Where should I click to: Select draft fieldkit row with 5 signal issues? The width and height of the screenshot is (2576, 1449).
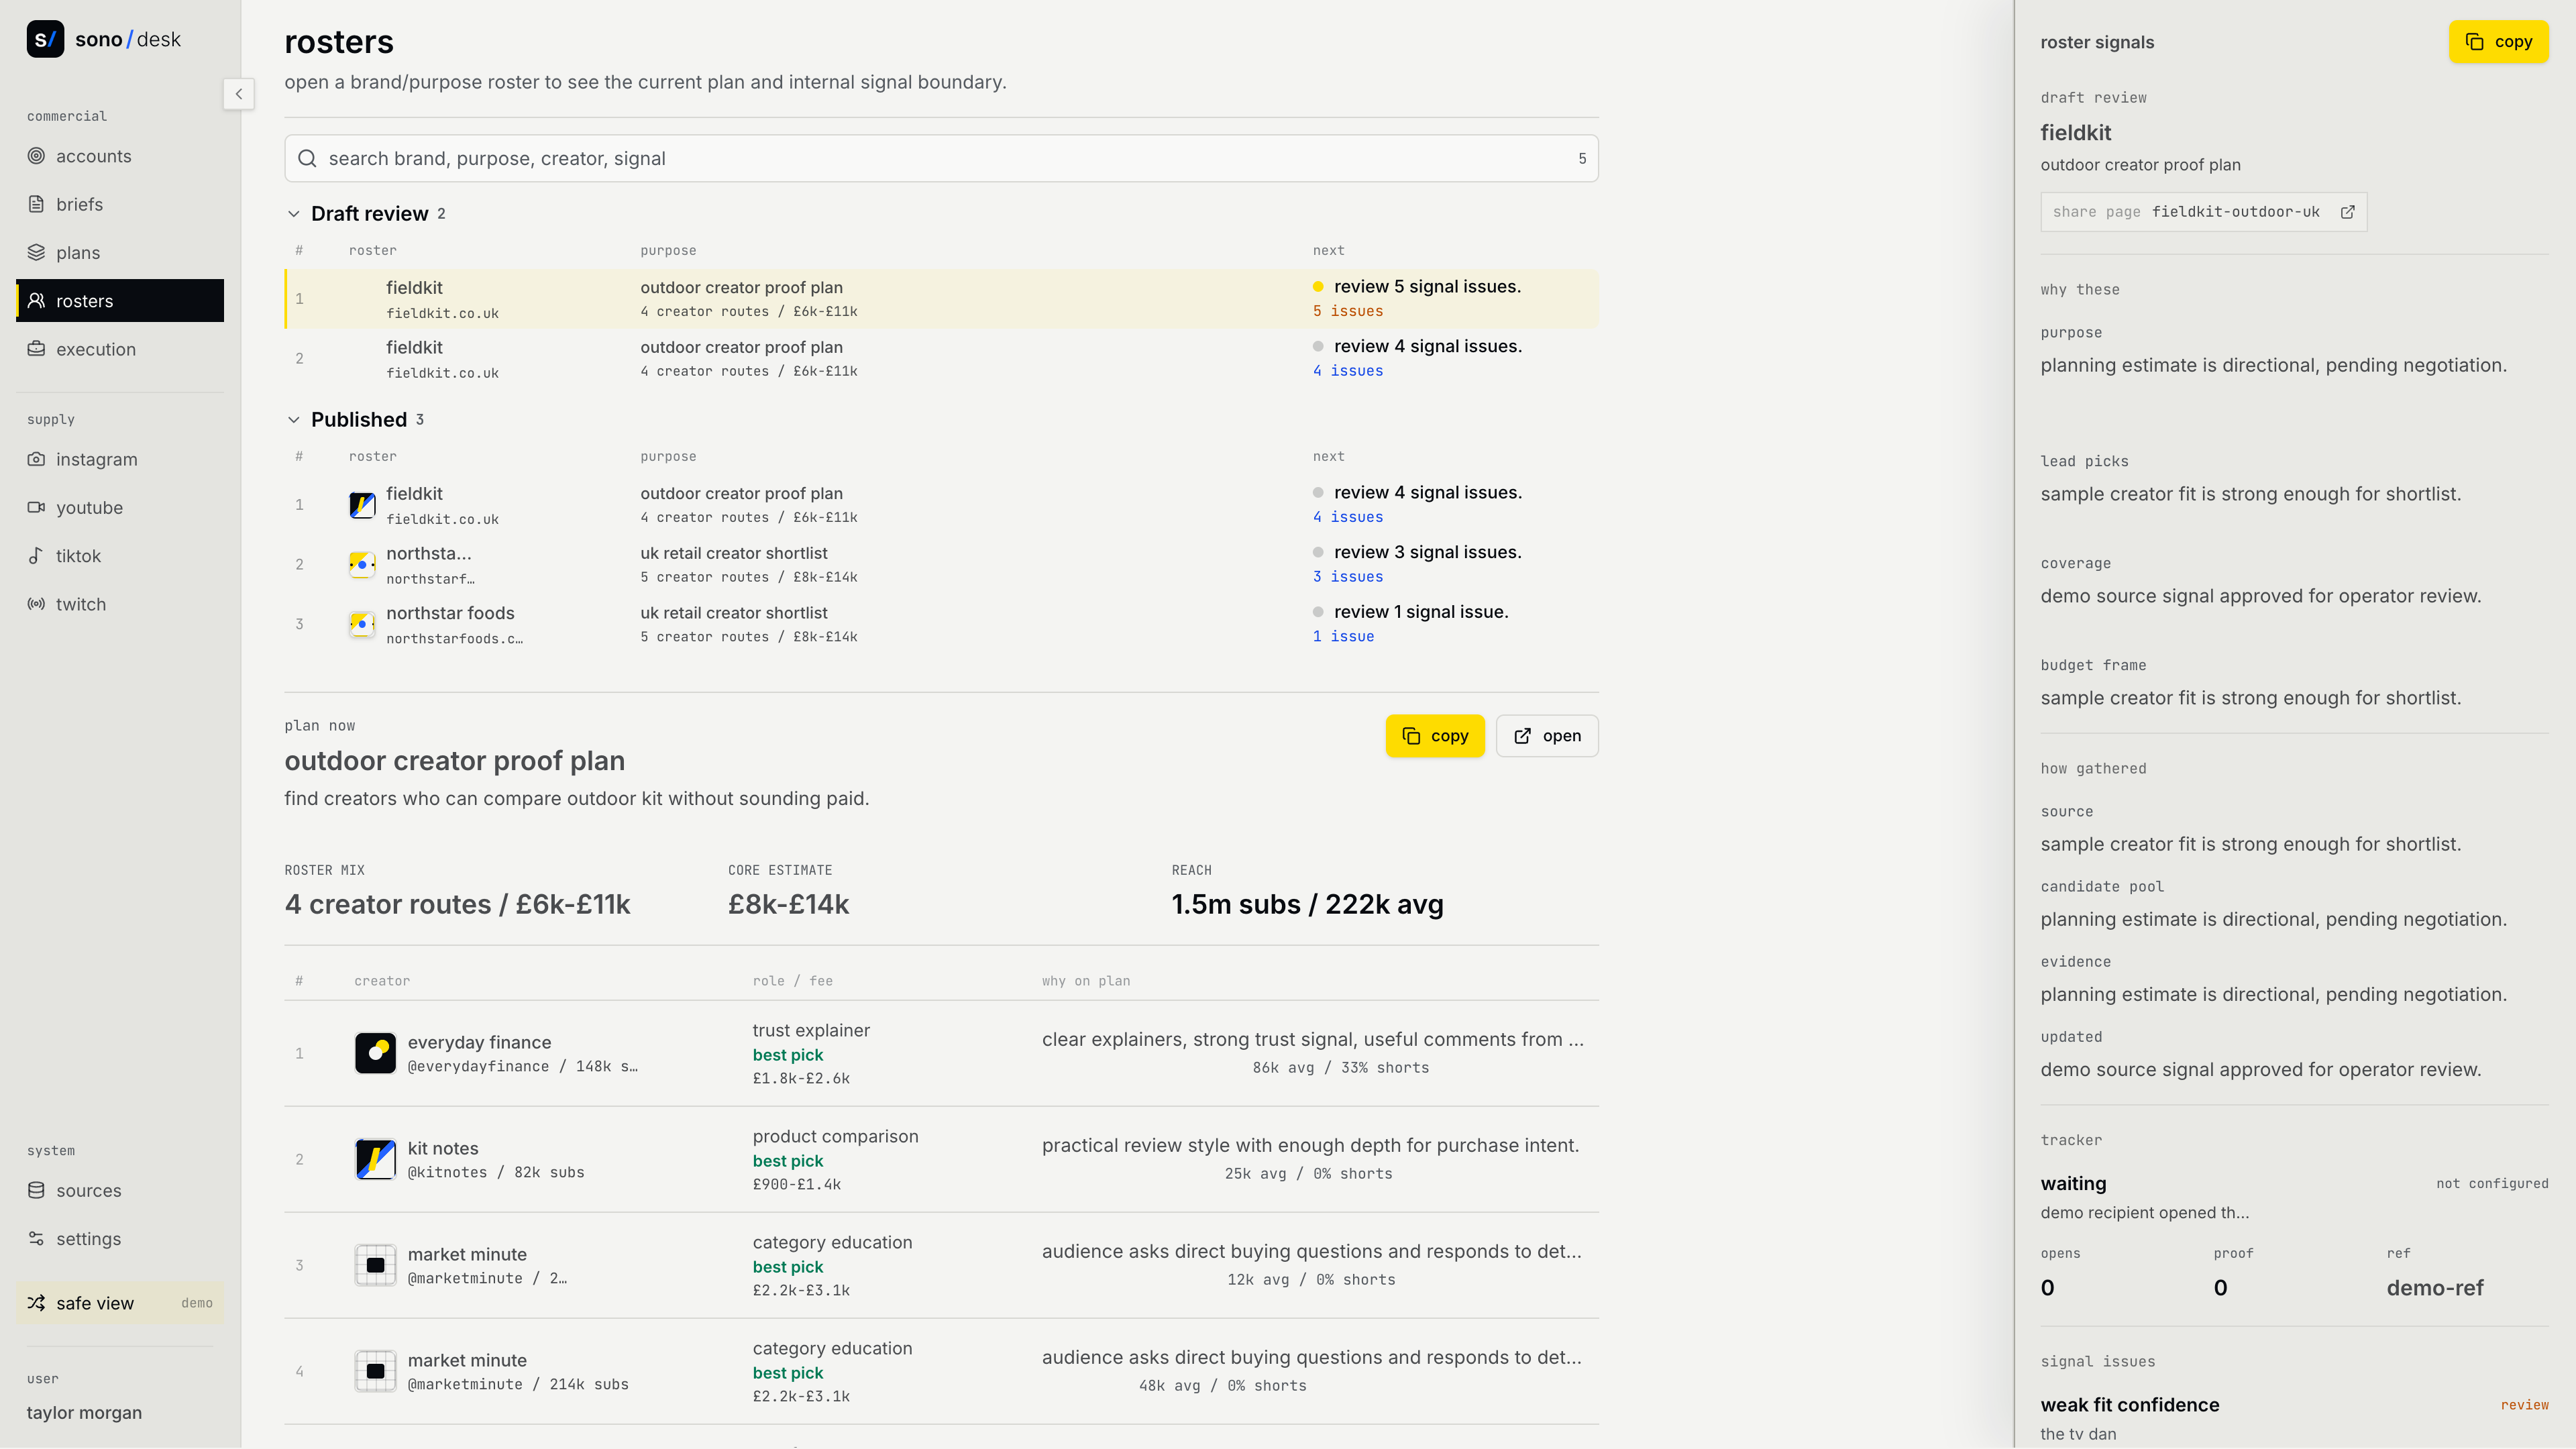(941, 298)
